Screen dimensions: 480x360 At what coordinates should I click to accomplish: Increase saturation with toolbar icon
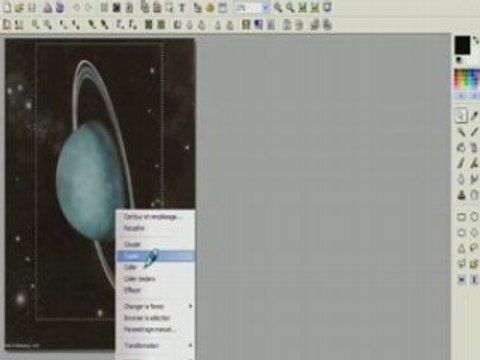tap(104, 25)
